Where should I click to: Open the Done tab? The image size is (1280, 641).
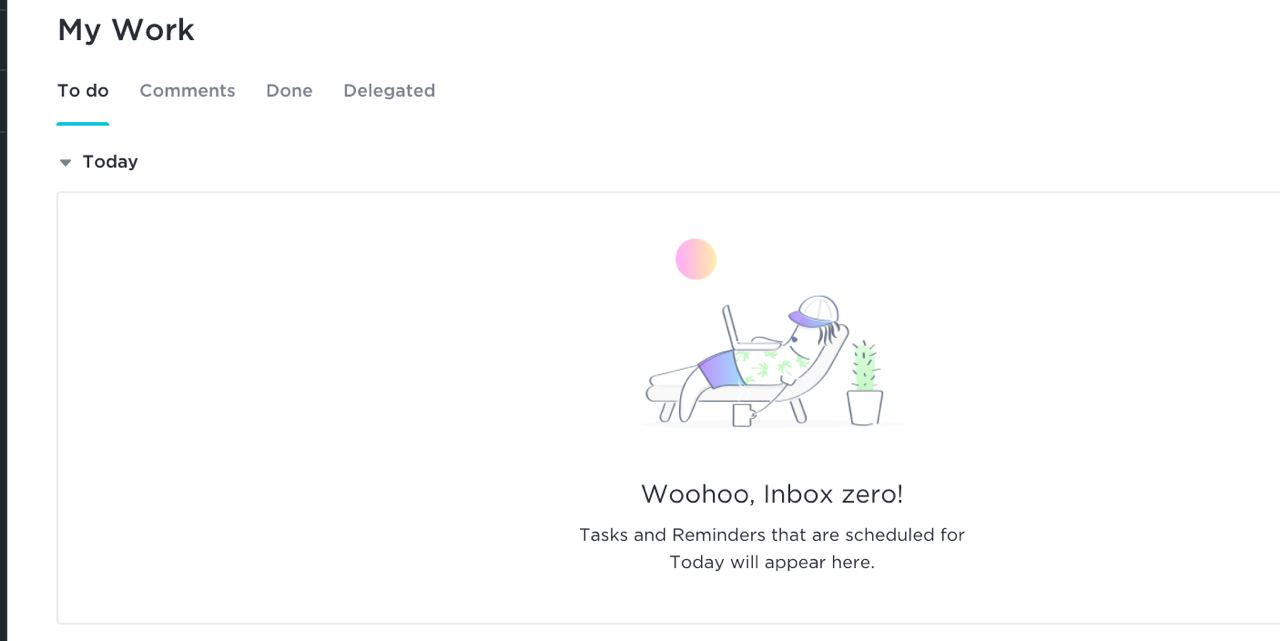(289, 91)
